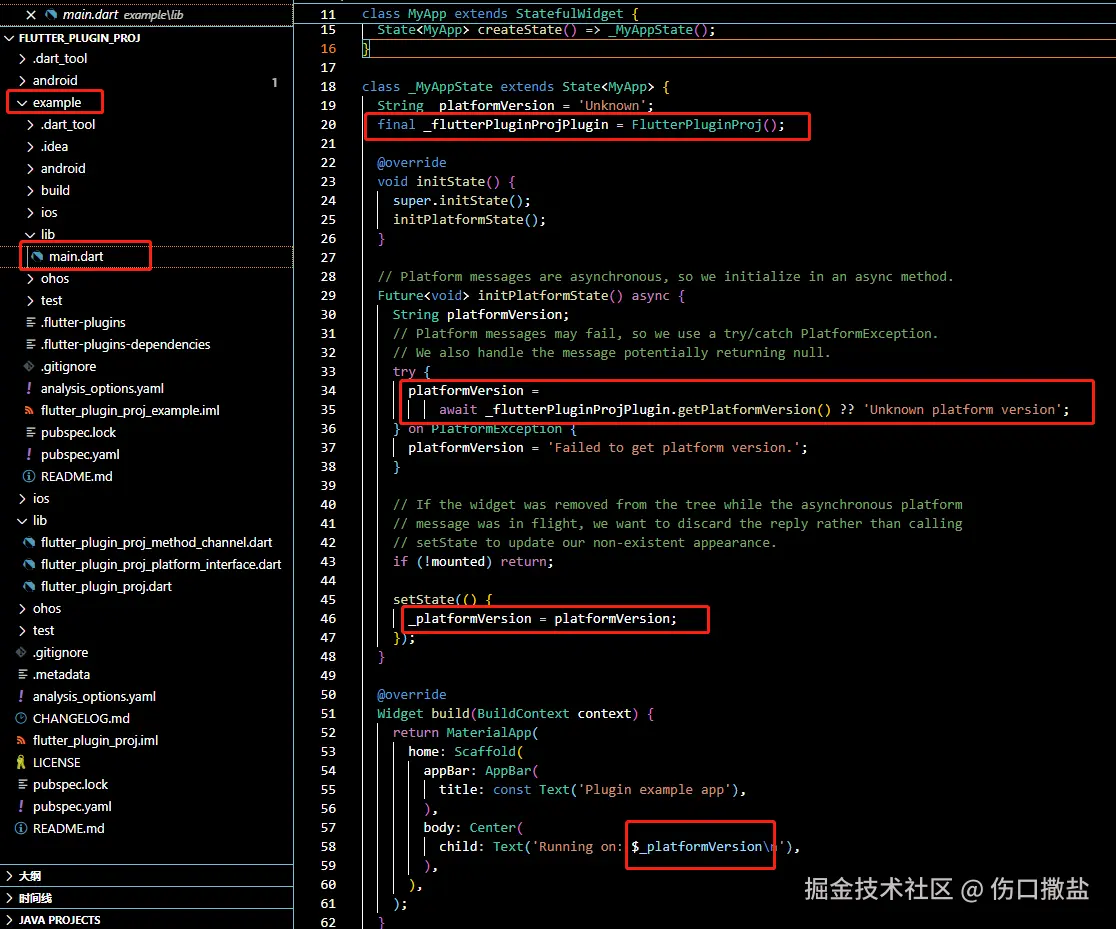Collapse the example folder chevron
Viewport: 1116px width, 929px height.
[x=22, y=103]
